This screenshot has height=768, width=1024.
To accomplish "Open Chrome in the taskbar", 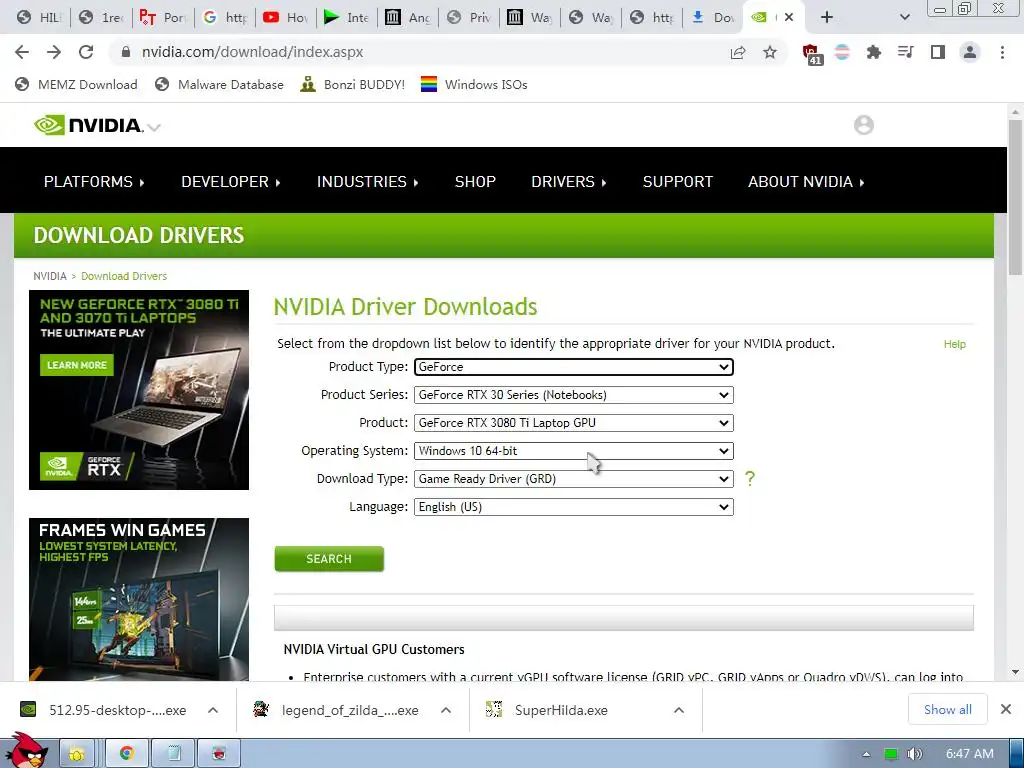I will (x=127, y=754).
